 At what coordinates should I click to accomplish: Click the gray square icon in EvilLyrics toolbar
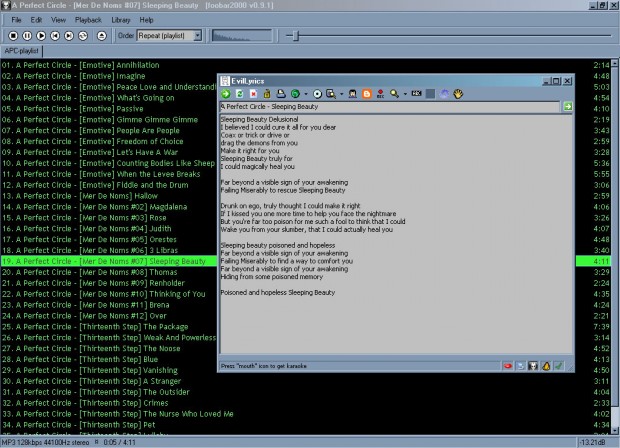click(431, 94)
